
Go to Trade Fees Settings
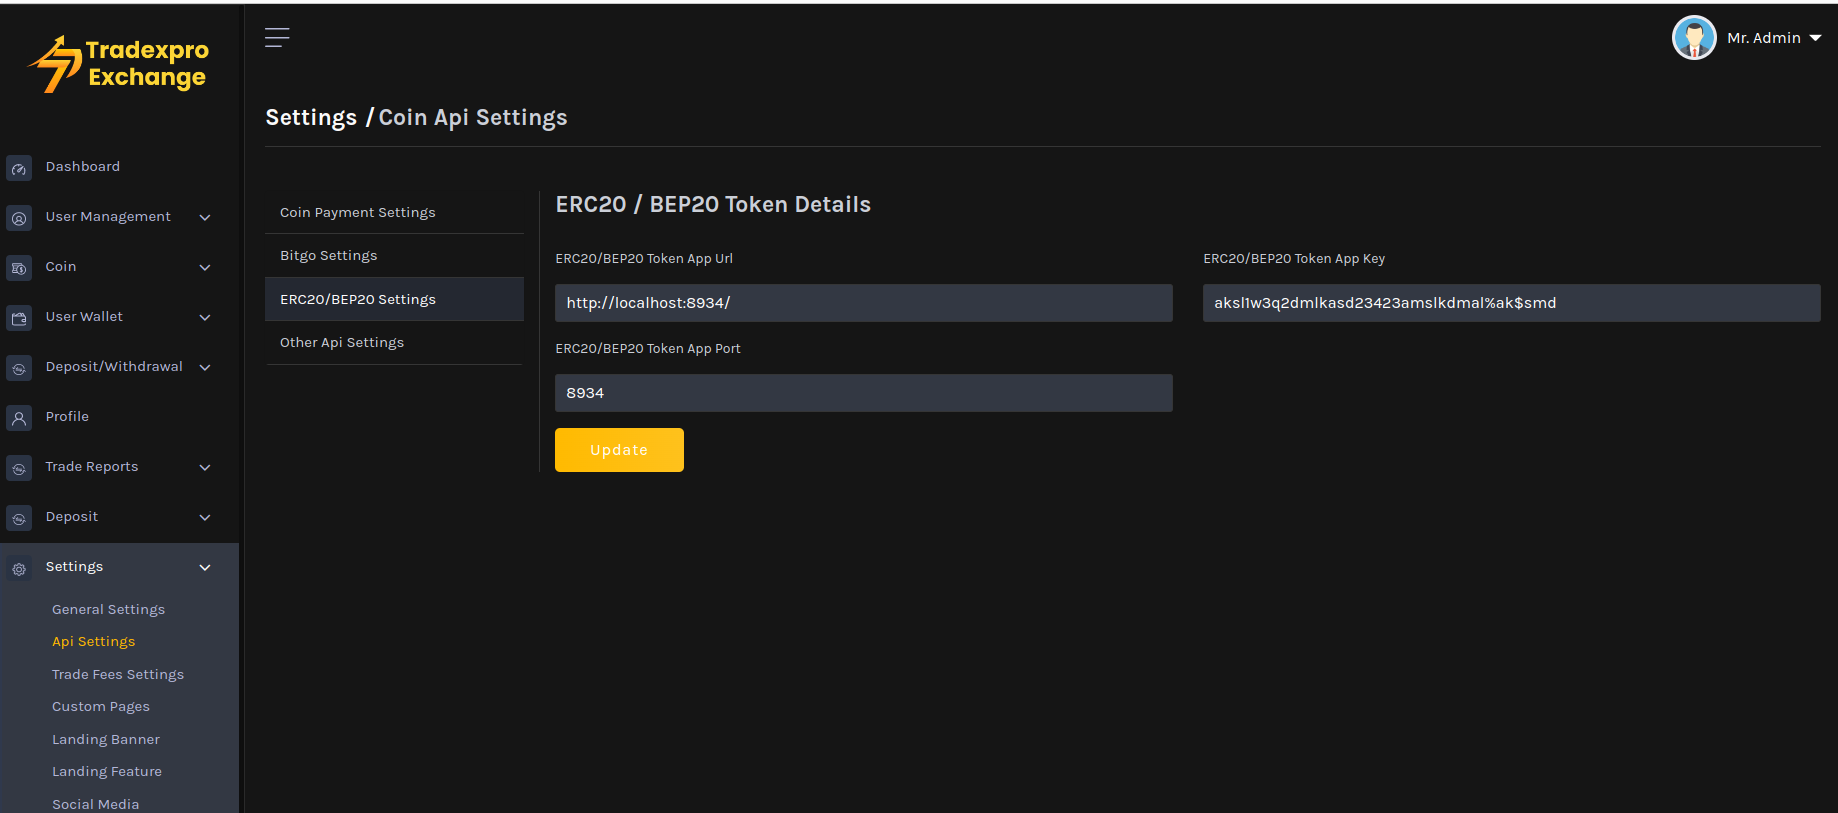coord(118,675)
